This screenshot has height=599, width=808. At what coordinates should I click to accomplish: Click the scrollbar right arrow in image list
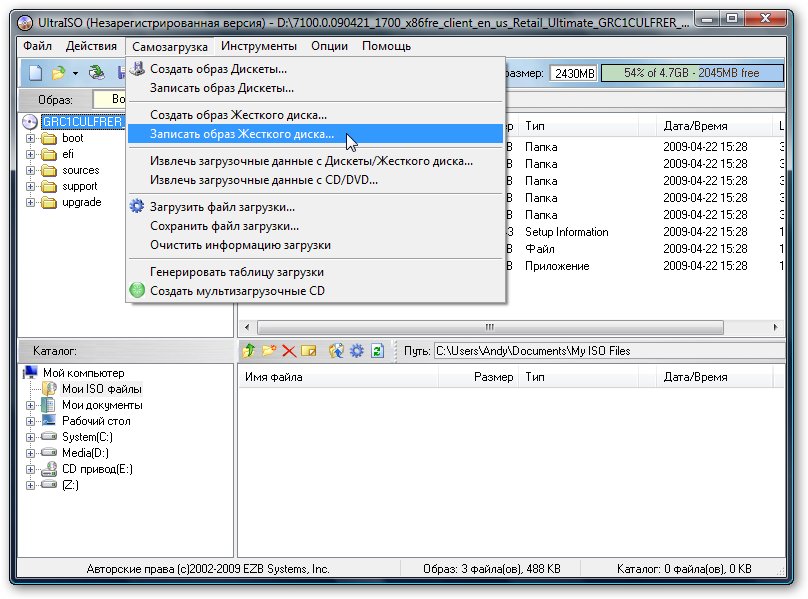point(775,327)
